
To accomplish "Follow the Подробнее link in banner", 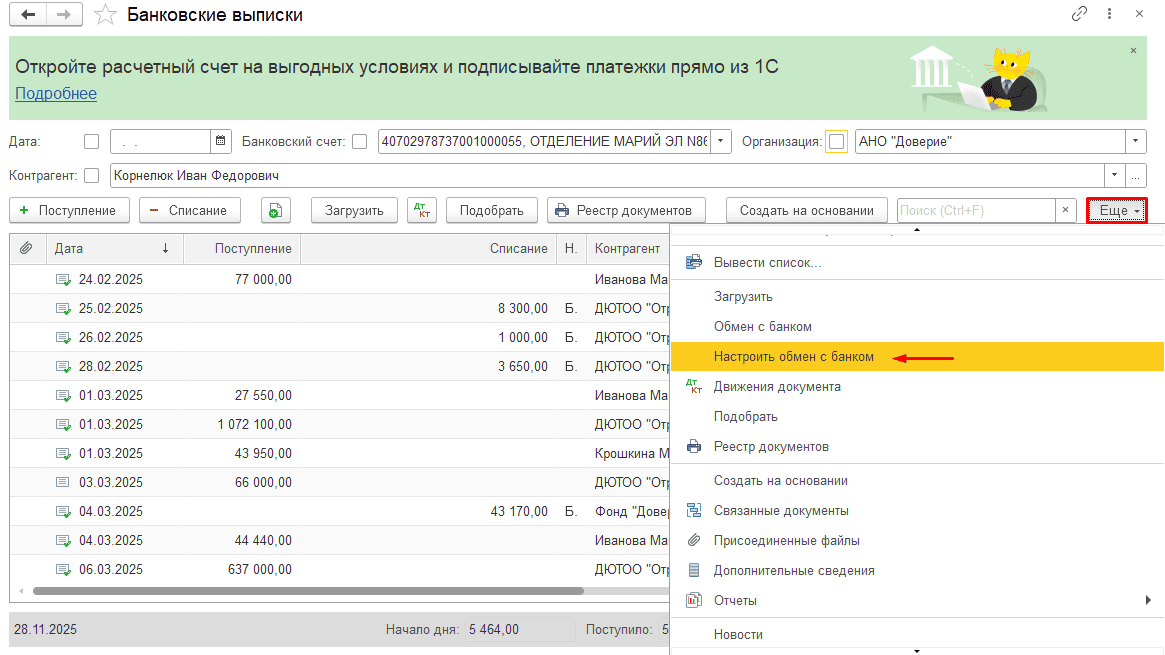I will pyautogui.click(x=56, y=93).
